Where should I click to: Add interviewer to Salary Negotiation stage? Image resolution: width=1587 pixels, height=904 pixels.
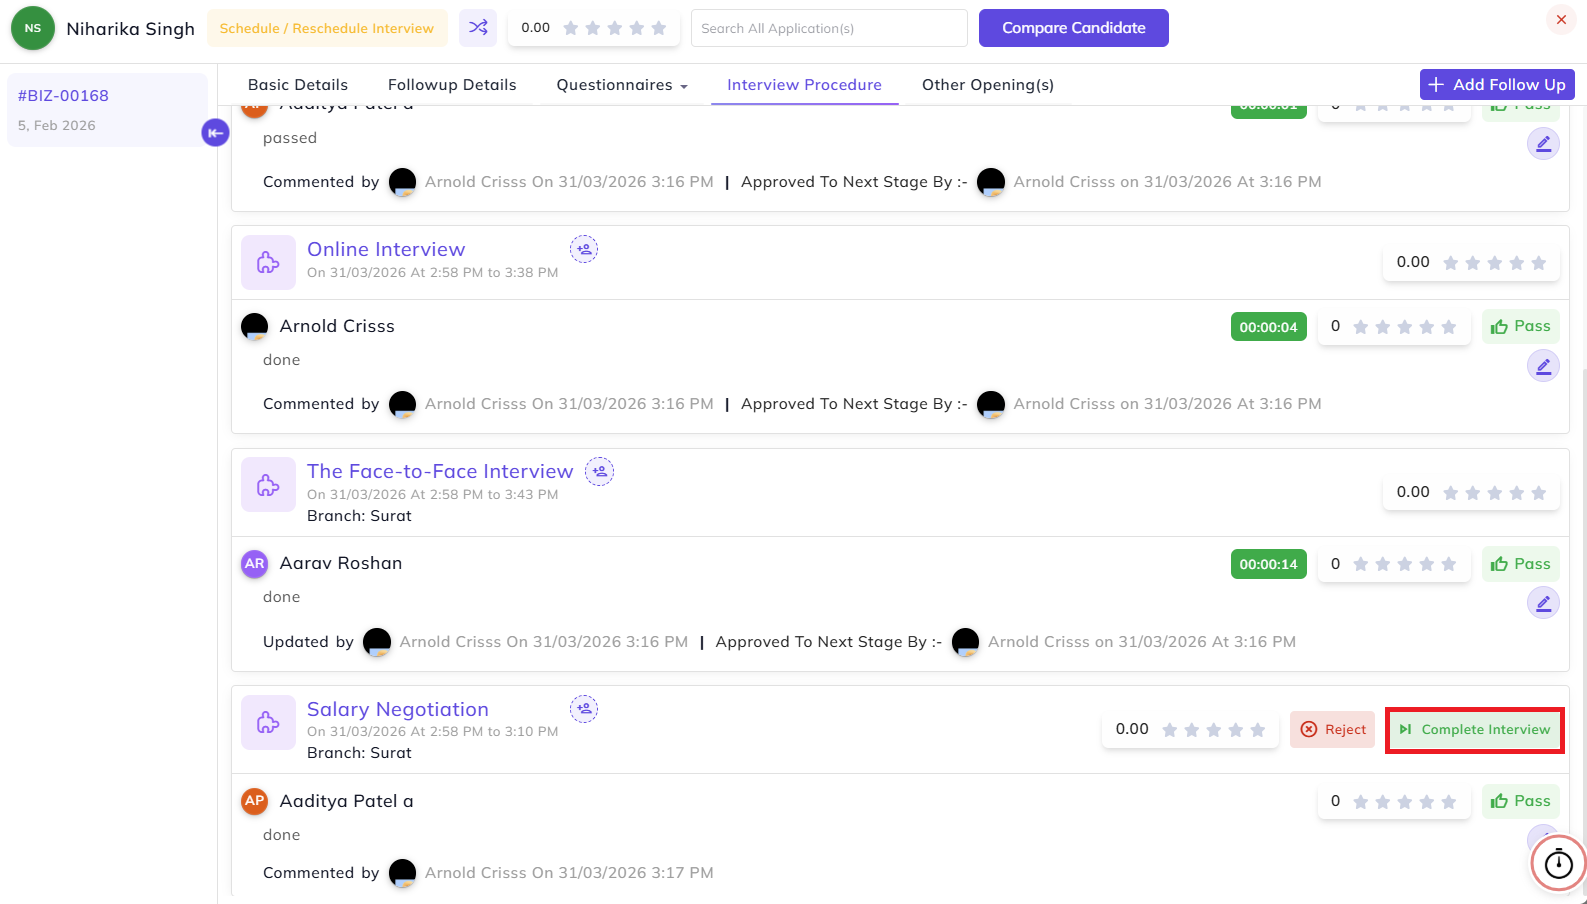click(x=584, y=709)
